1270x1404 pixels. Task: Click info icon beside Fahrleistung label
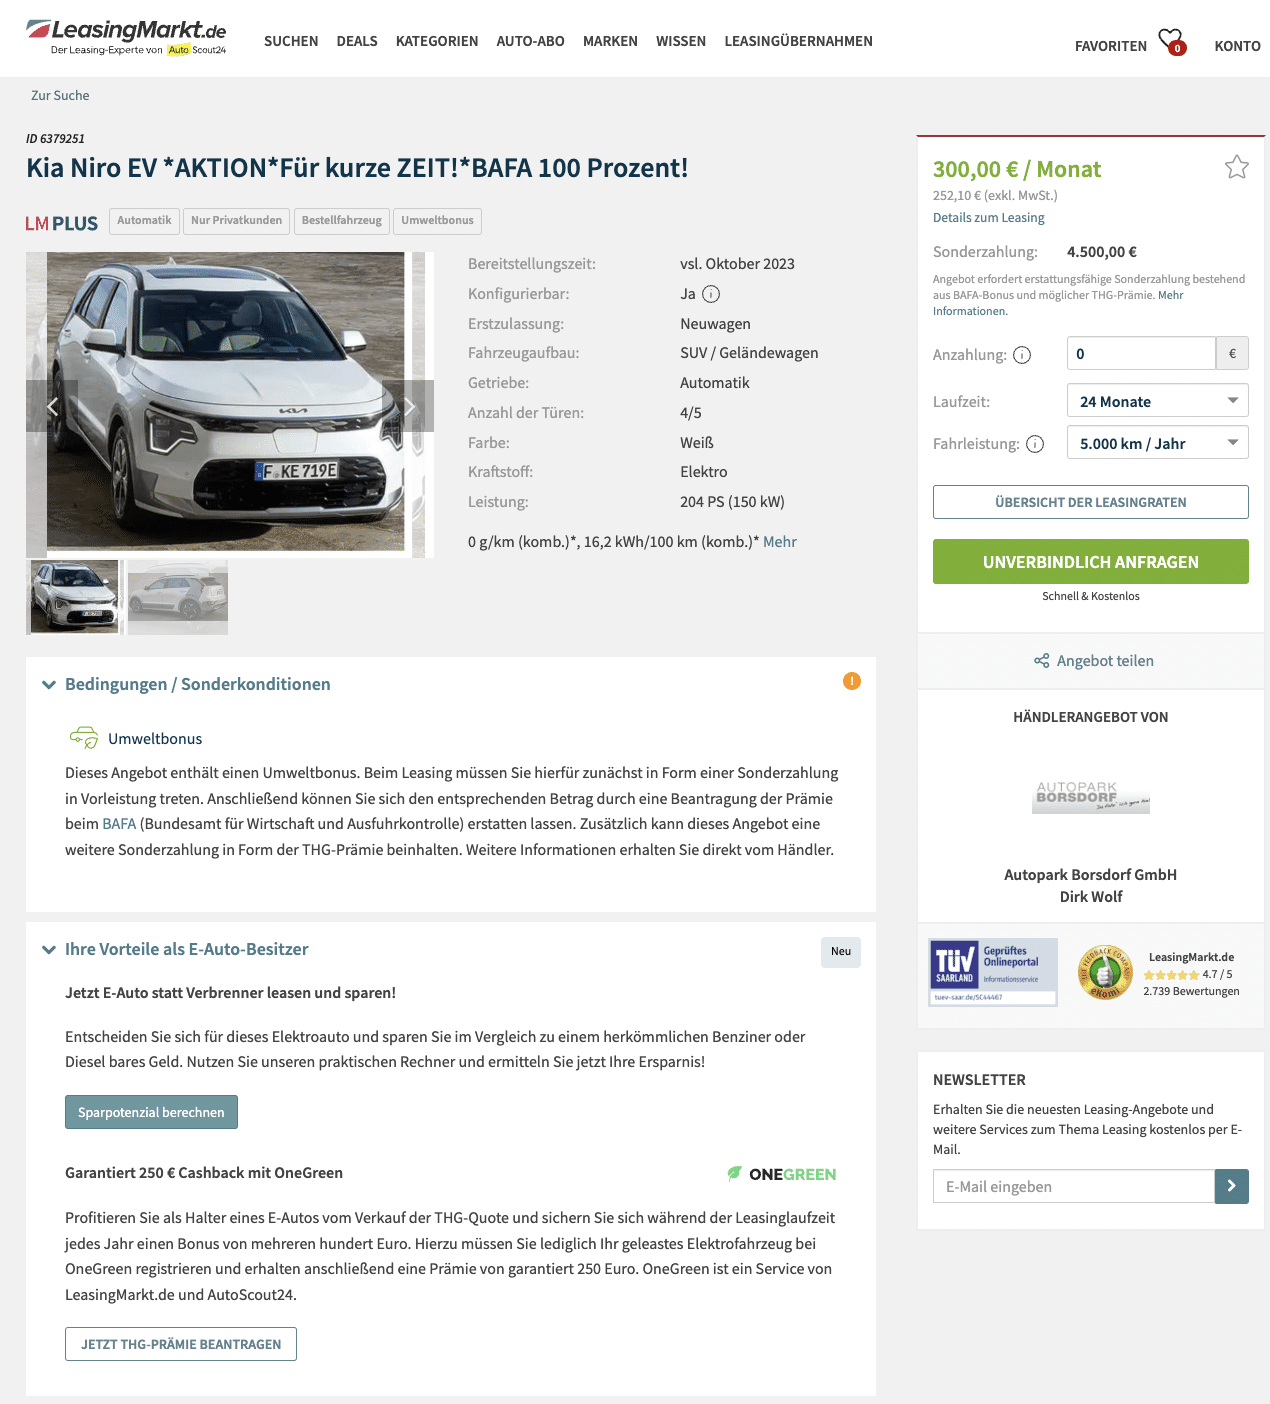pyautogui.click(x=1035, y=444)
